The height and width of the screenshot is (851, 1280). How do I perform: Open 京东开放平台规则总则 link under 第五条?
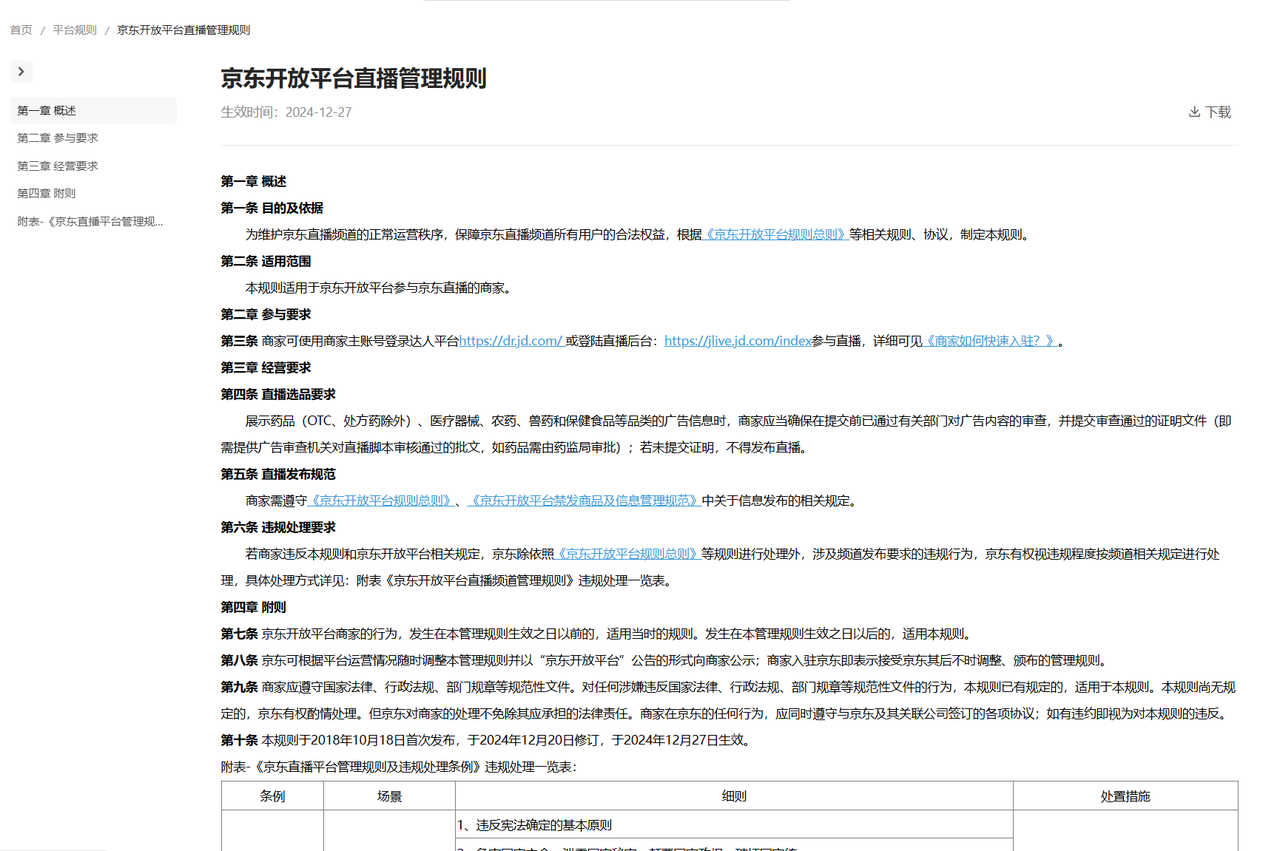381,501
